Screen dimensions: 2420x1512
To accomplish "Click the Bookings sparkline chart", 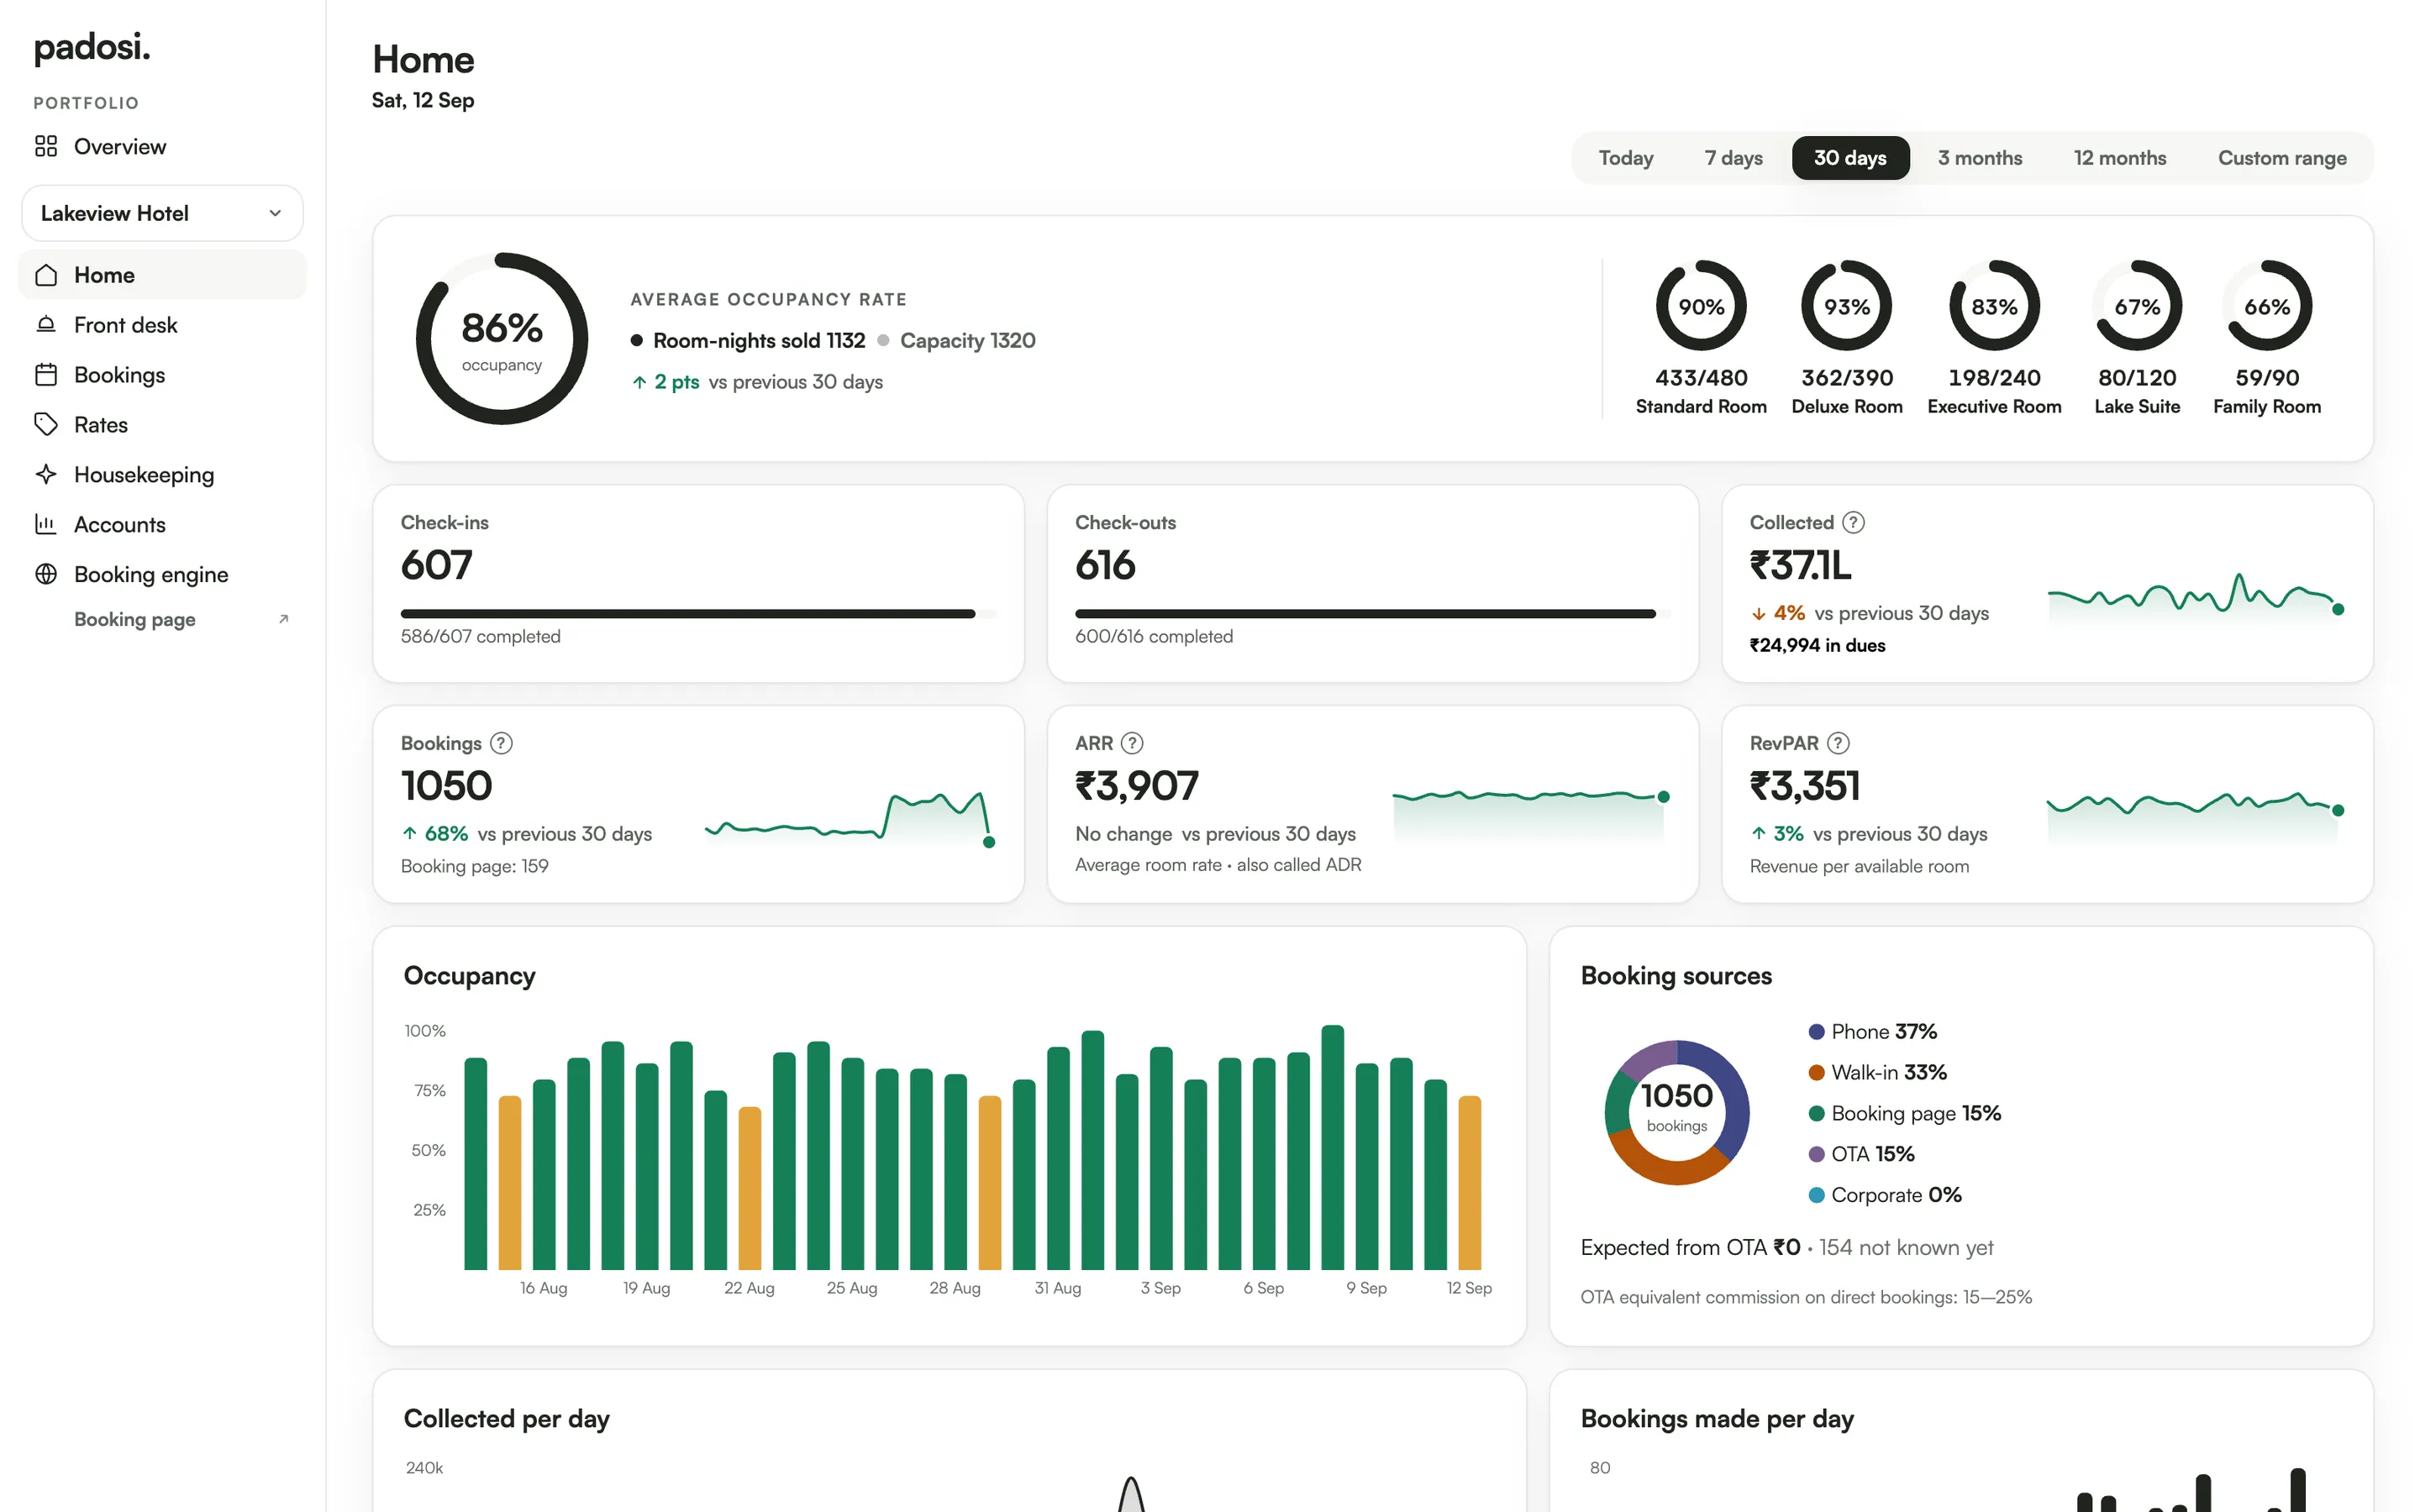I will (x=850, y=818).
